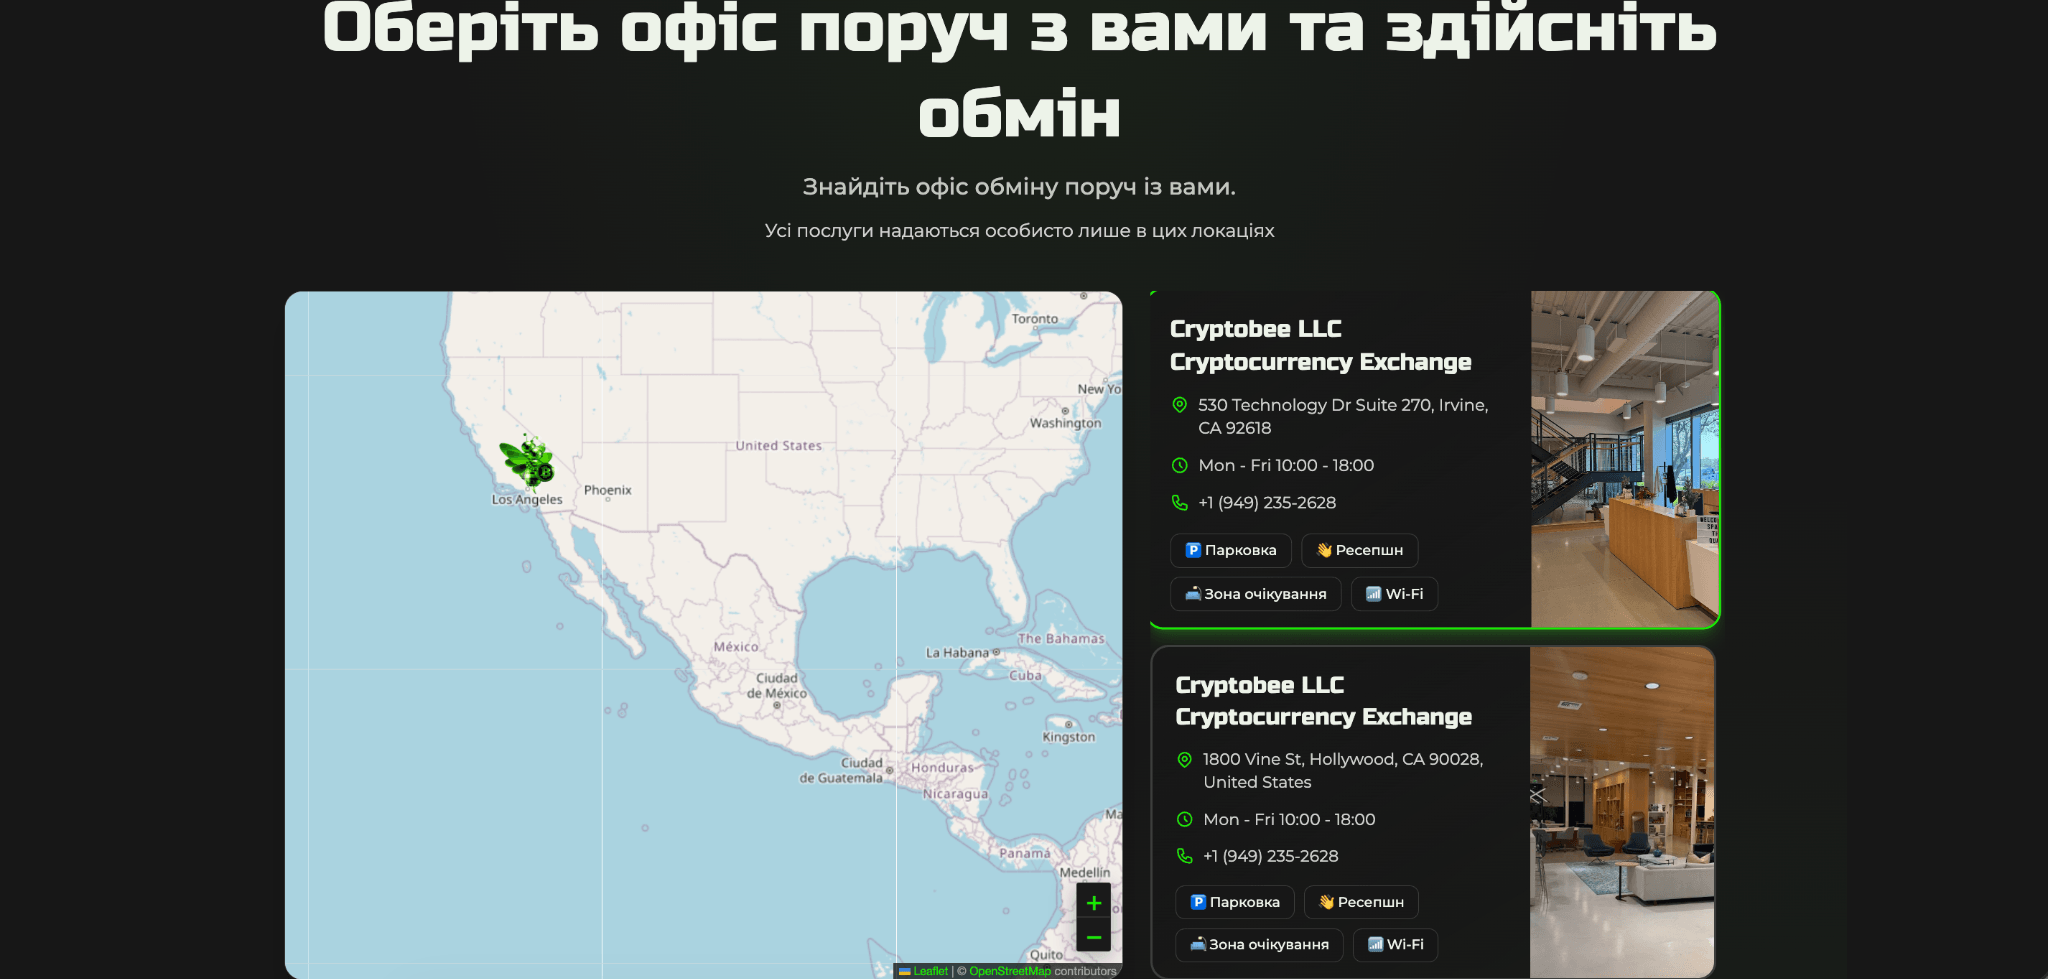Viewport: 2048px width, 979px height.
Task: Click the phone icon in Hollywood office card
Action: (1185, 856)
